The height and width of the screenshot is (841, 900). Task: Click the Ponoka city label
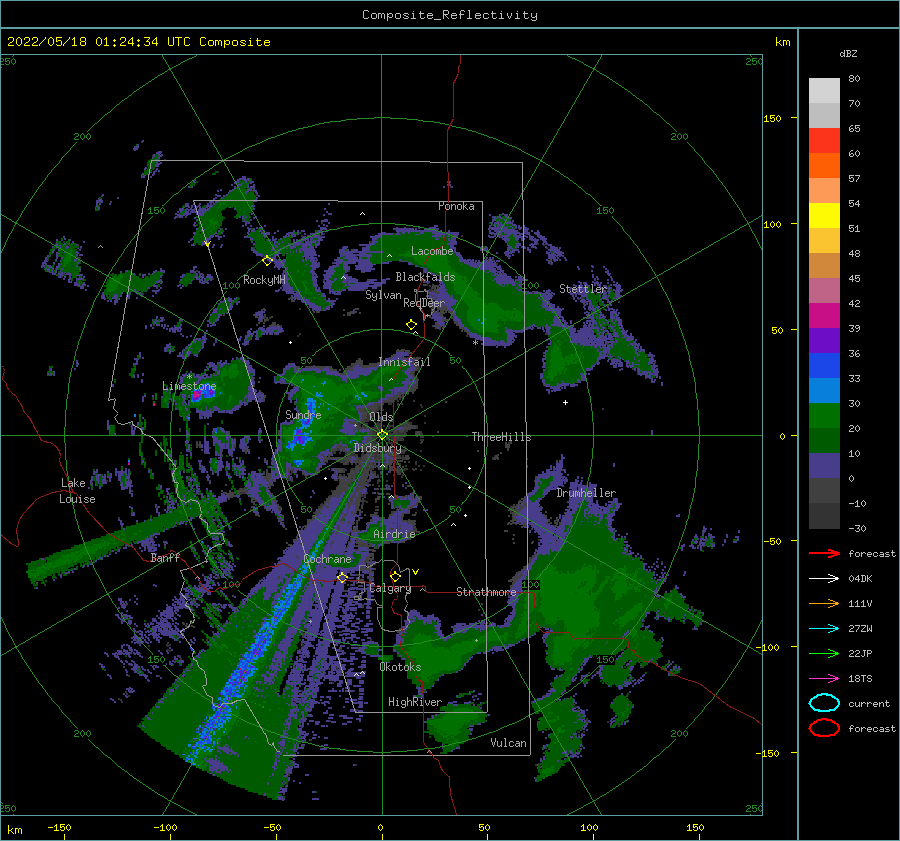click(456, 206)
